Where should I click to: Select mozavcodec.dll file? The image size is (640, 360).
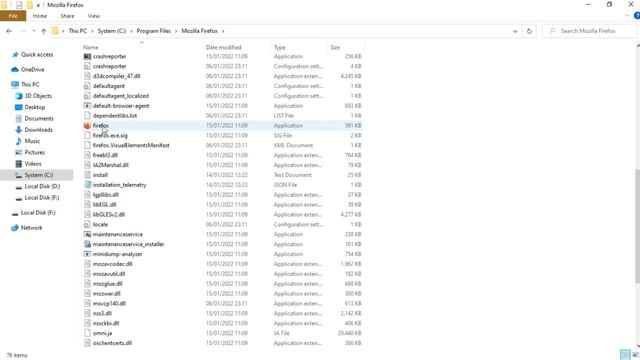pyautogui.click(x=112, y=264)
